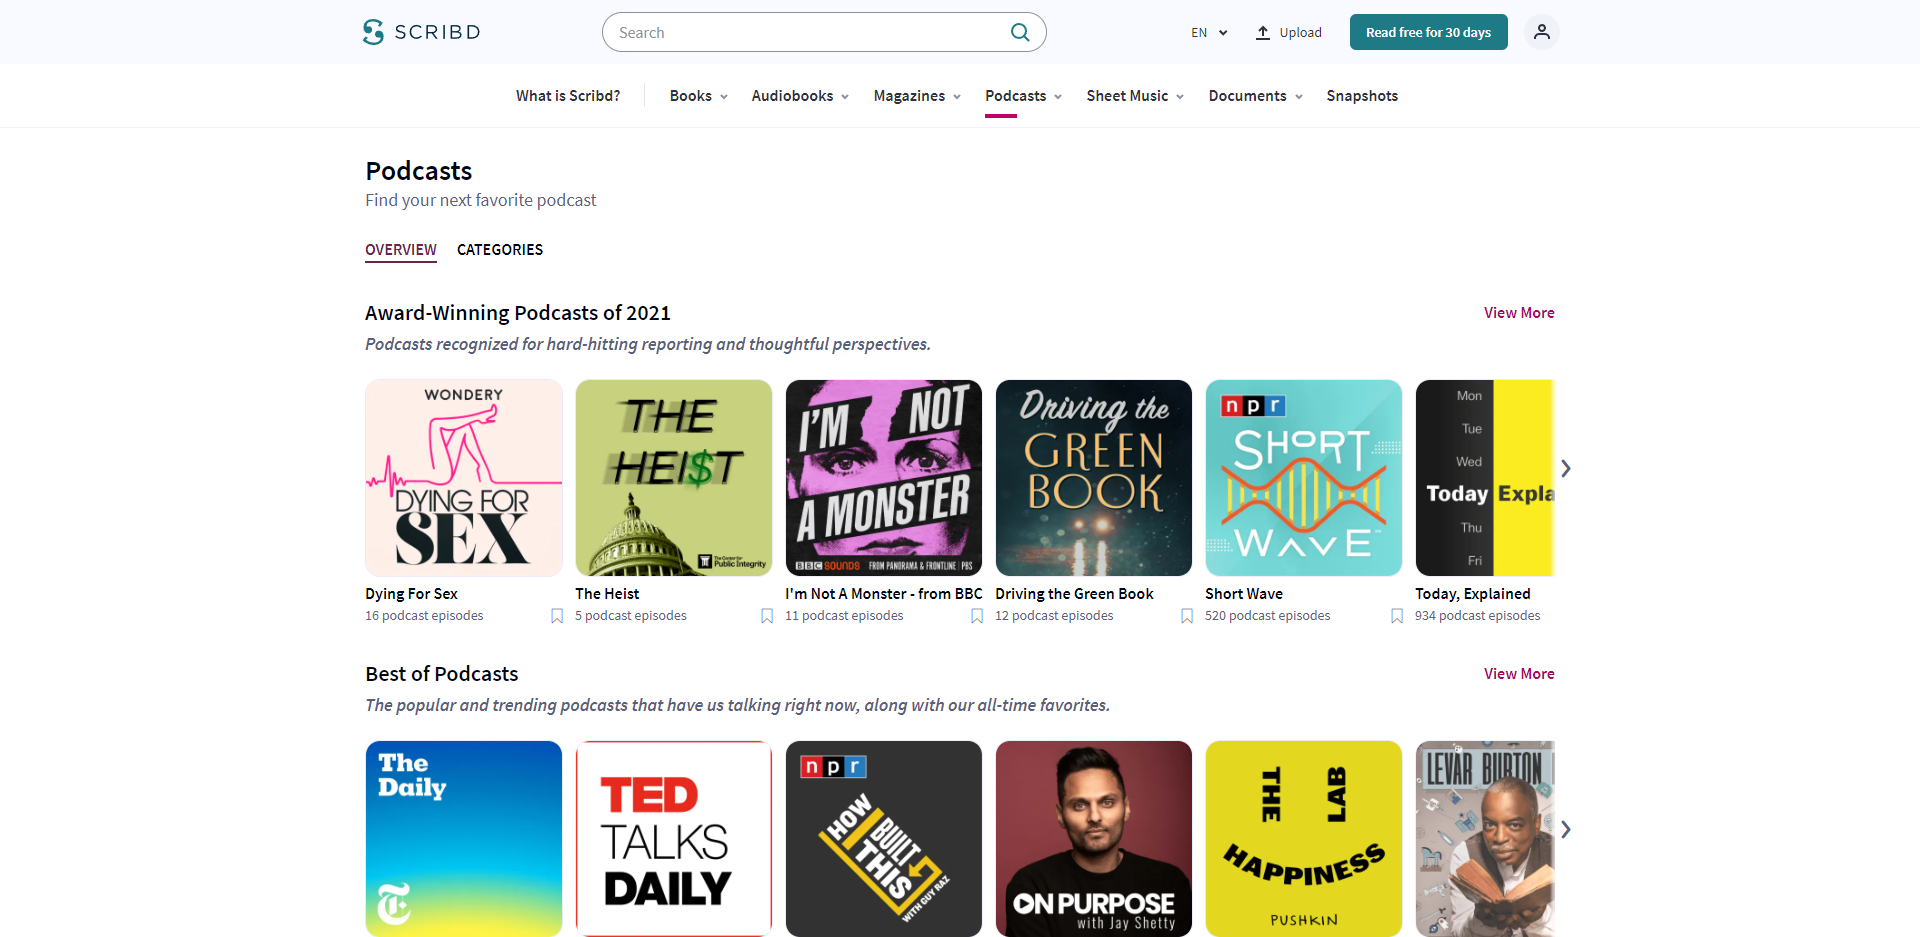Select Driving the Green Book cover

(x=1094, y=478)
